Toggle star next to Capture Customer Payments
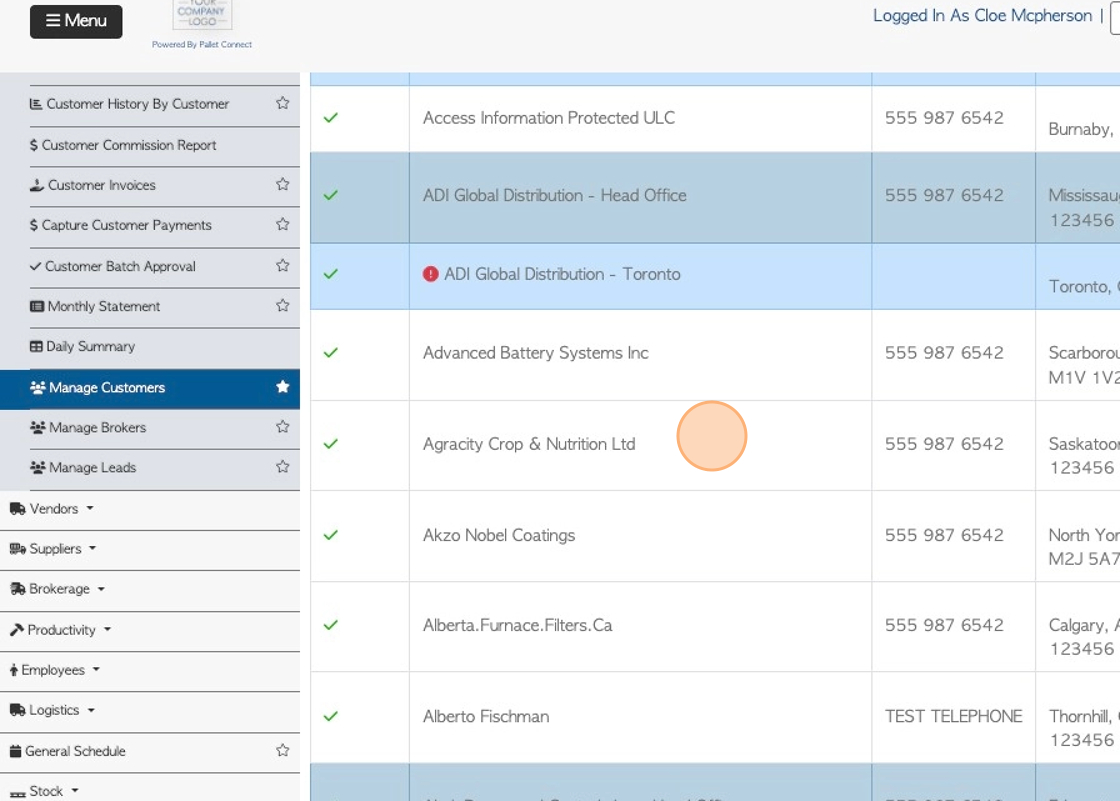This screenshot has height=801, width=1120. 283,224
